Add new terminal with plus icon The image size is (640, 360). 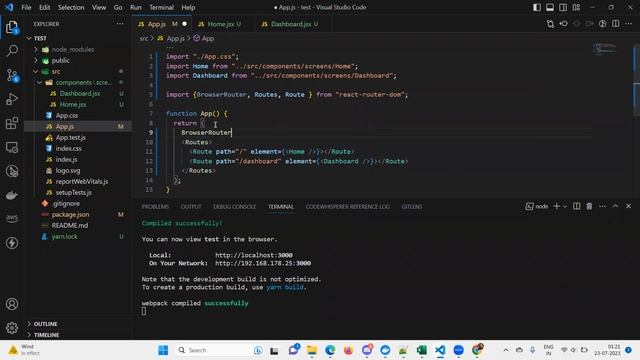coord(556,207)
